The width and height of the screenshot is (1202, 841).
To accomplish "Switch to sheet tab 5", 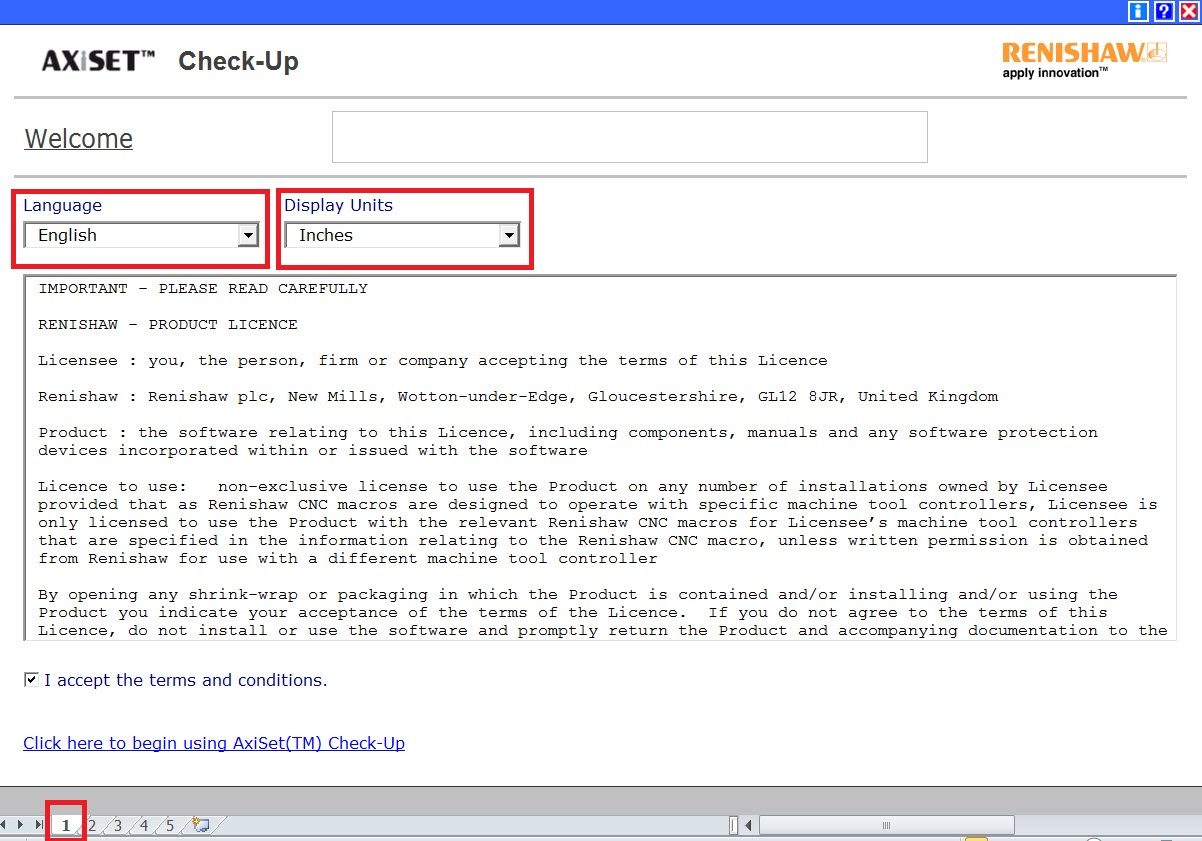I will coord(170,825).
